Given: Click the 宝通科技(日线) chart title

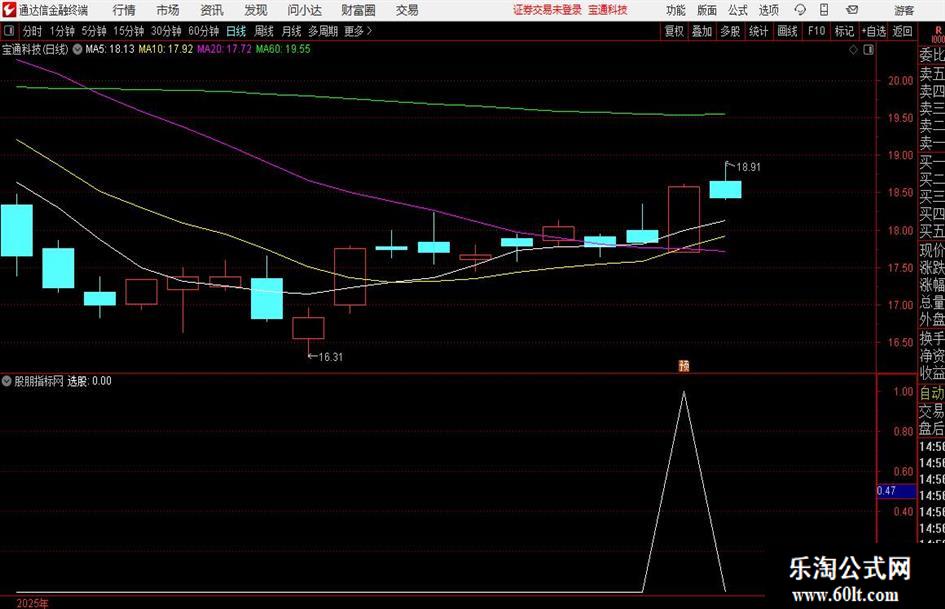Looking at the screenshot, I should pyautogui.click(x=36, y=49).
